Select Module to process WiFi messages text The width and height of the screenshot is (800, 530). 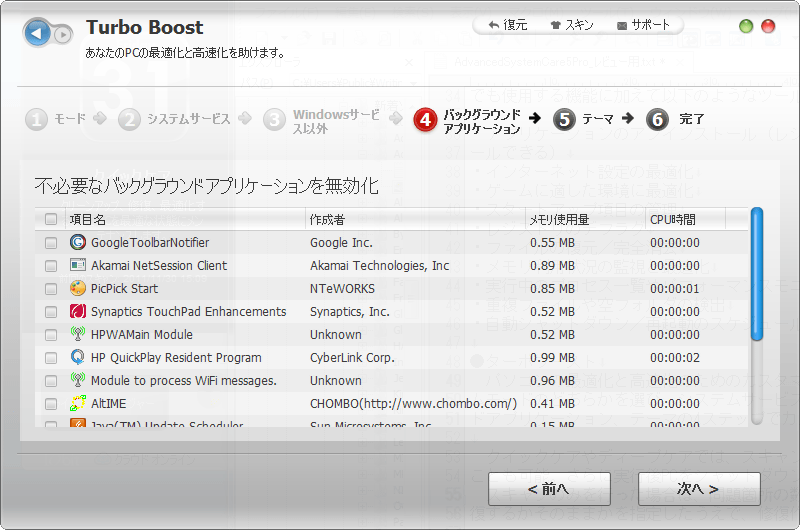point(184,381)
